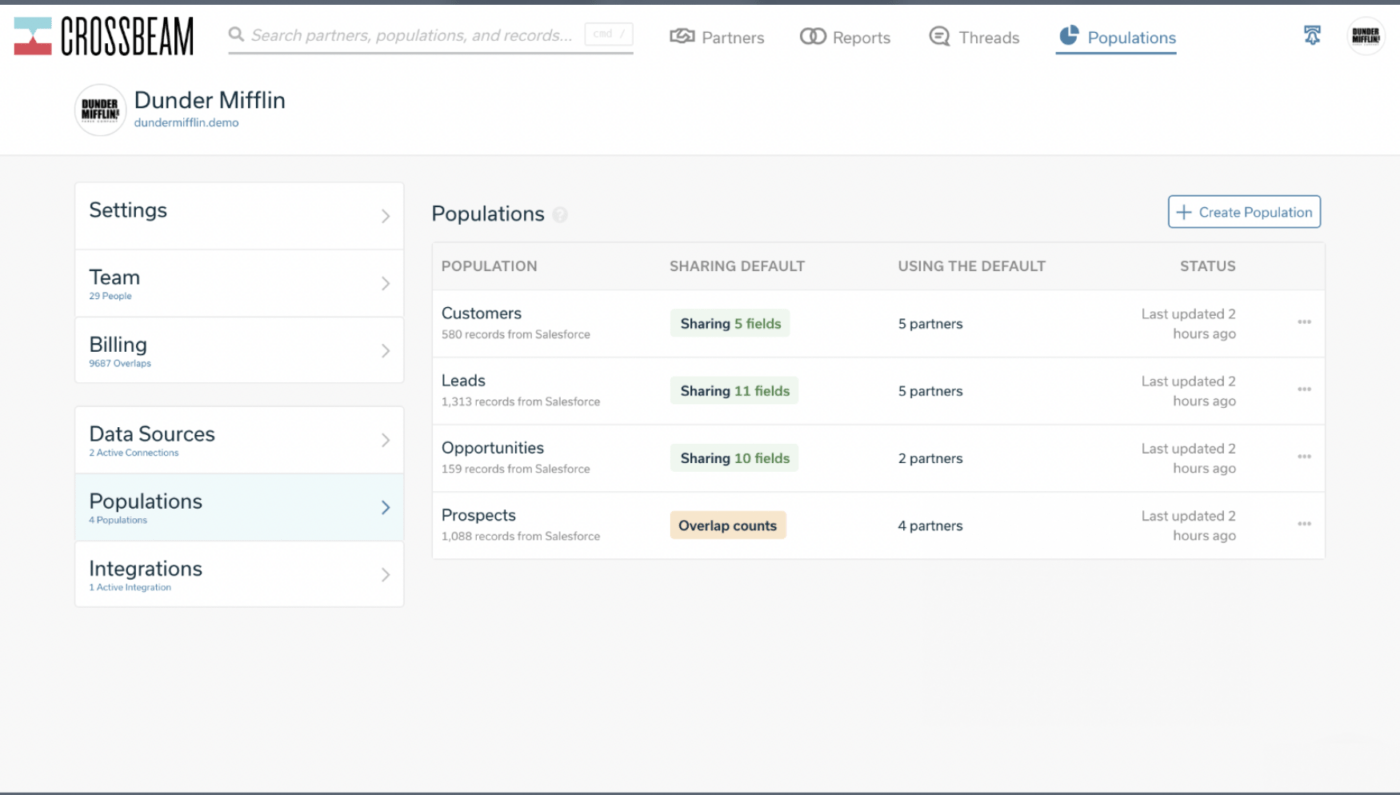
Task: Open the Settings sidebar item
Action: click(239, 216)
